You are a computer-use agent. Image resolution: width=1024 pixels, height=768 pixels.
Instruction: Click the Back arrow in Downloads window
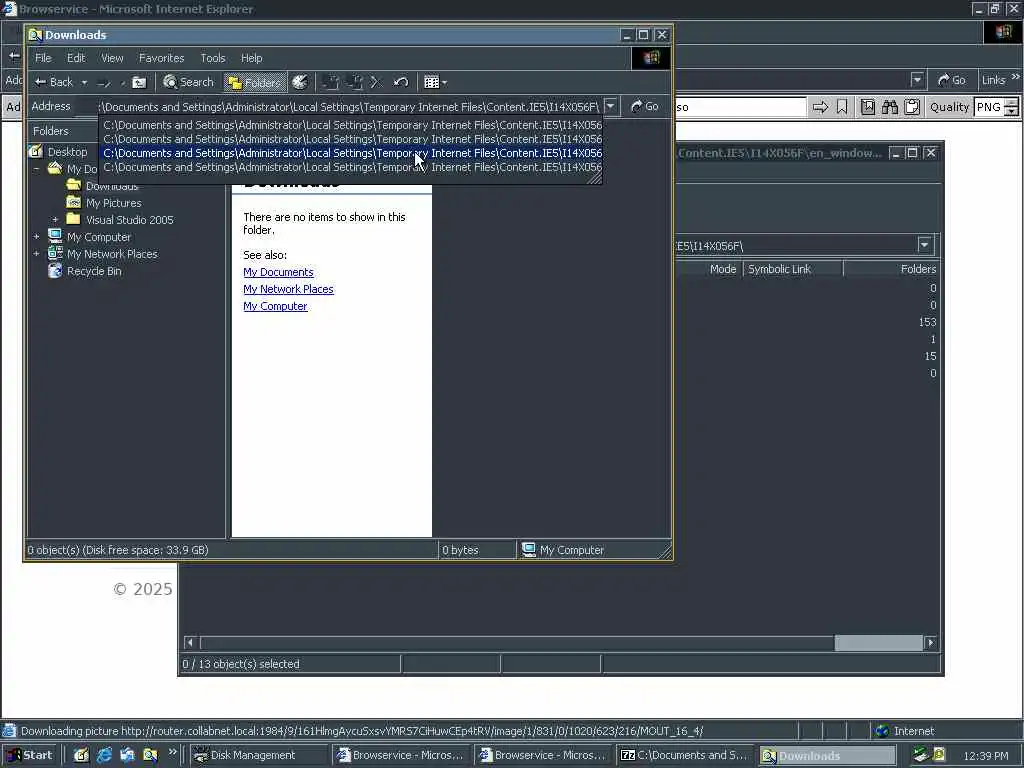pyautogui.click(x=54, y=82)
